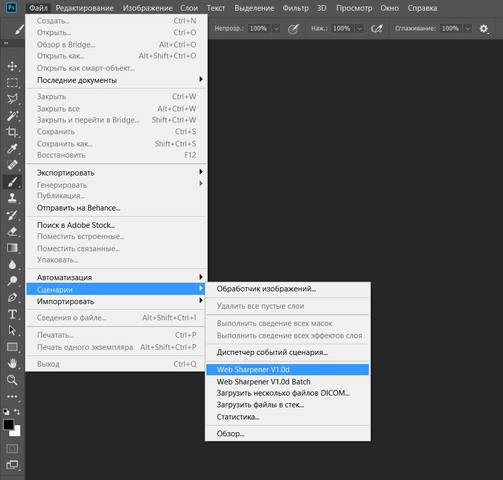The image size is (503, 480).
Task: Select the Magic Wand tool
Action: pos(12,116)
